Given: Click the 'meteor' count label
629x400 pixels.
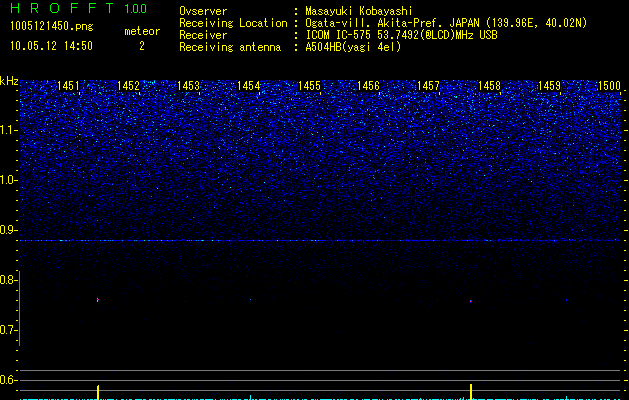Looking at the screenshot, I should 142,31.
